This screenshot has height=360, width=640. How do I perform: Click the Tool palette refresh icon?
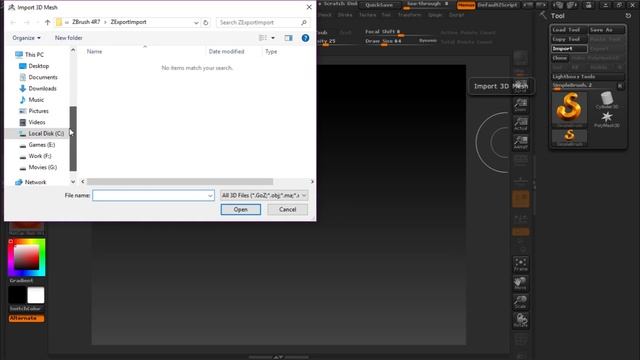(628, 16)
